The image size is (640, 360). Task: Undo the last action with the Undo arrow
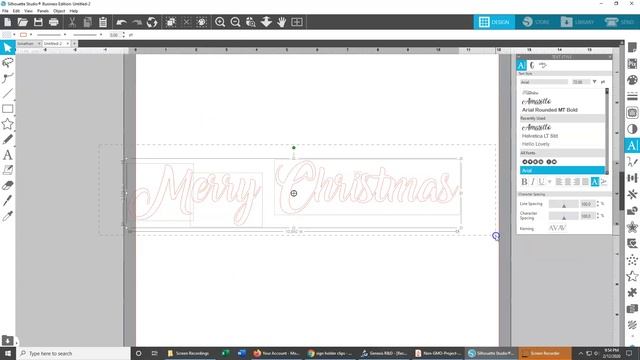click(121, 22)
